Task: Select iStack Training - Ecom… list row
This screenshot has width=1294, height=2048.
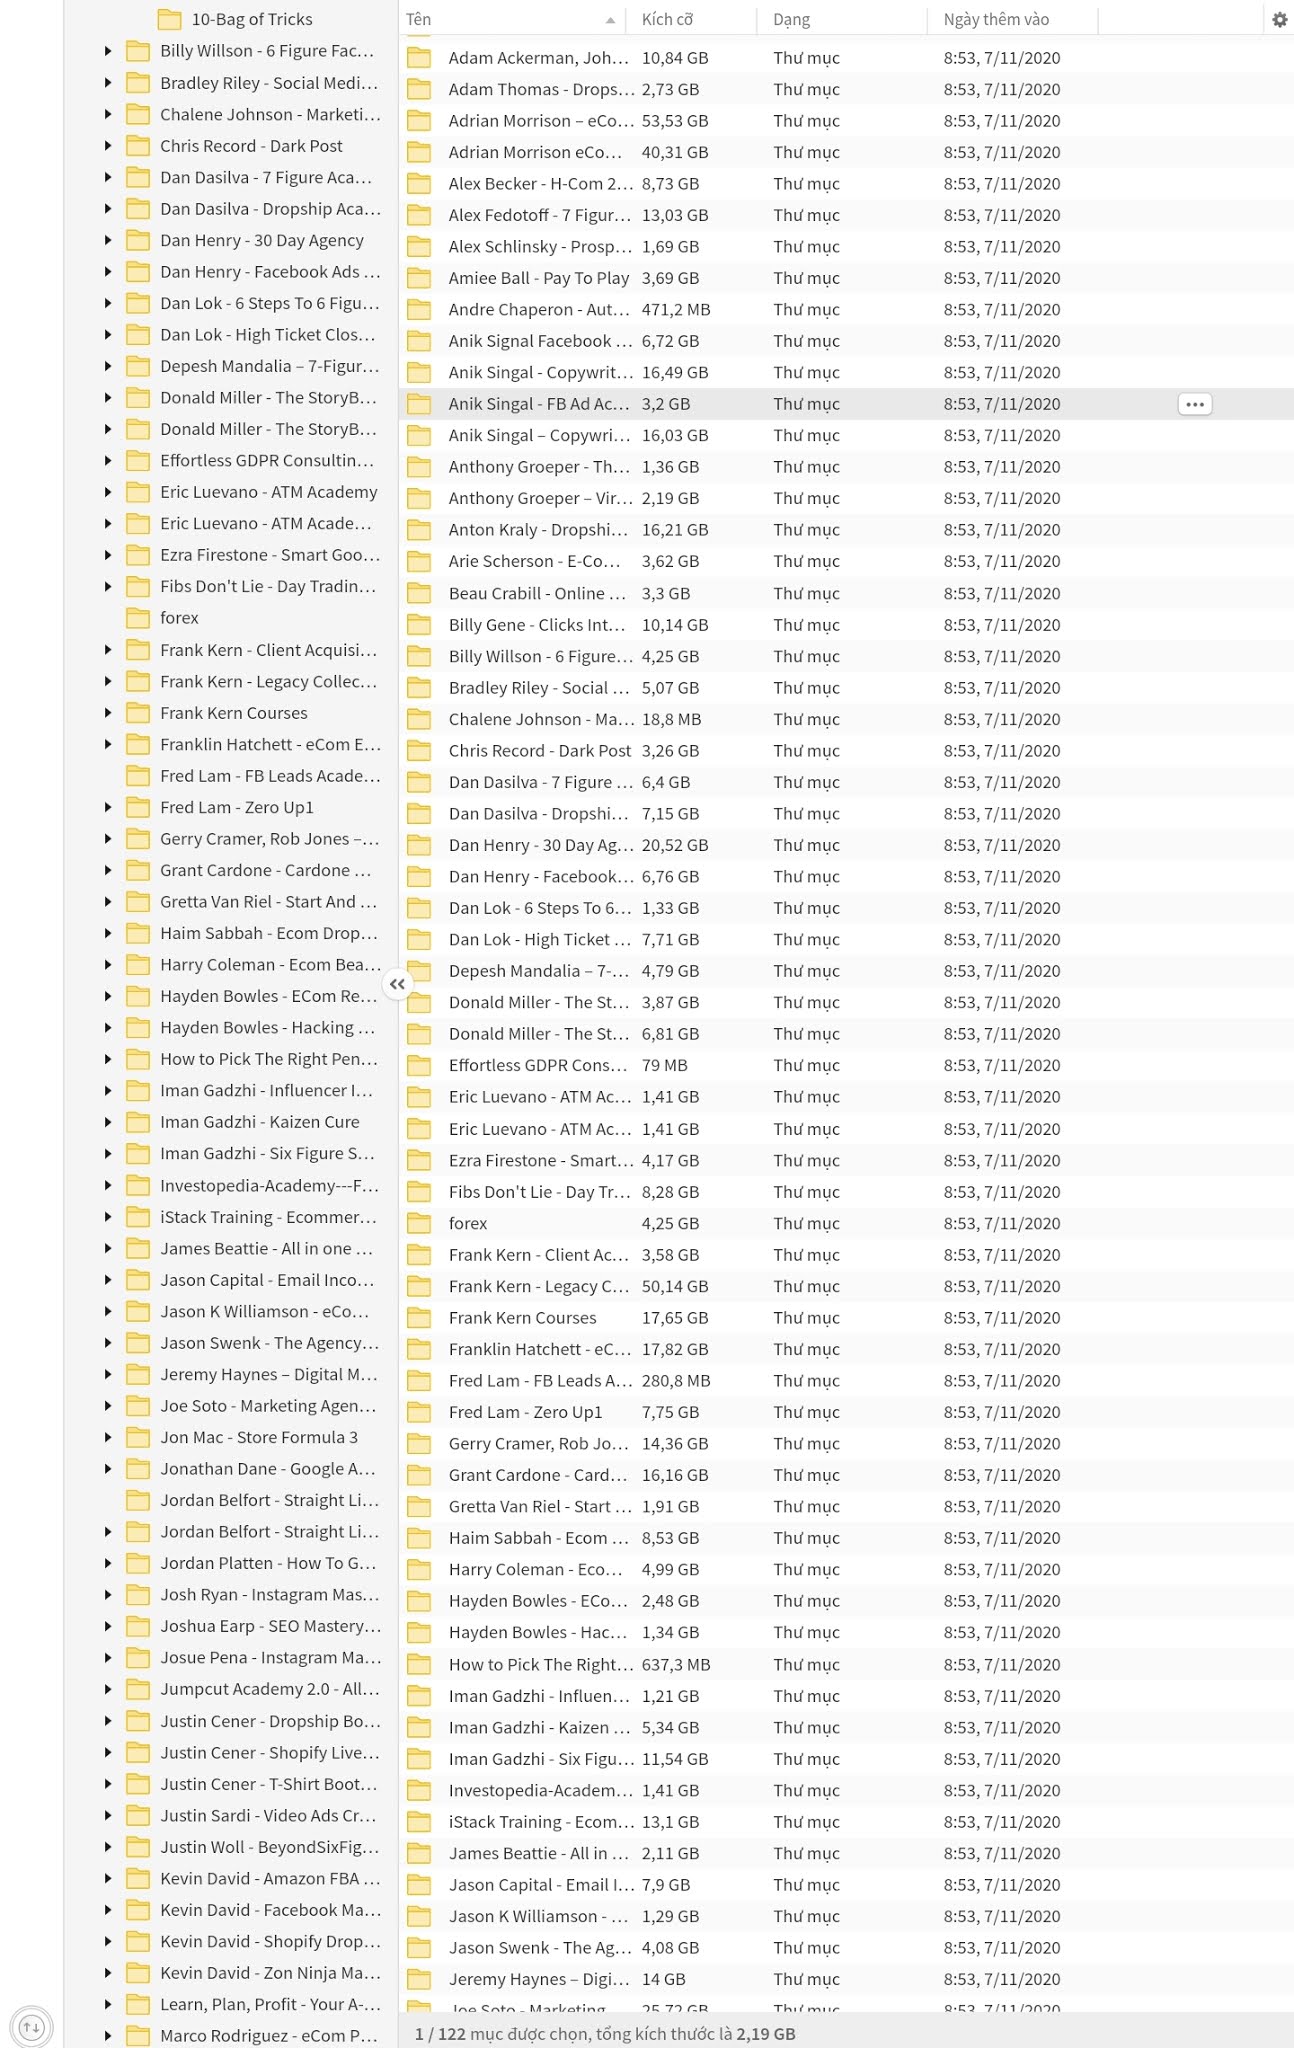Action: 846,1822
